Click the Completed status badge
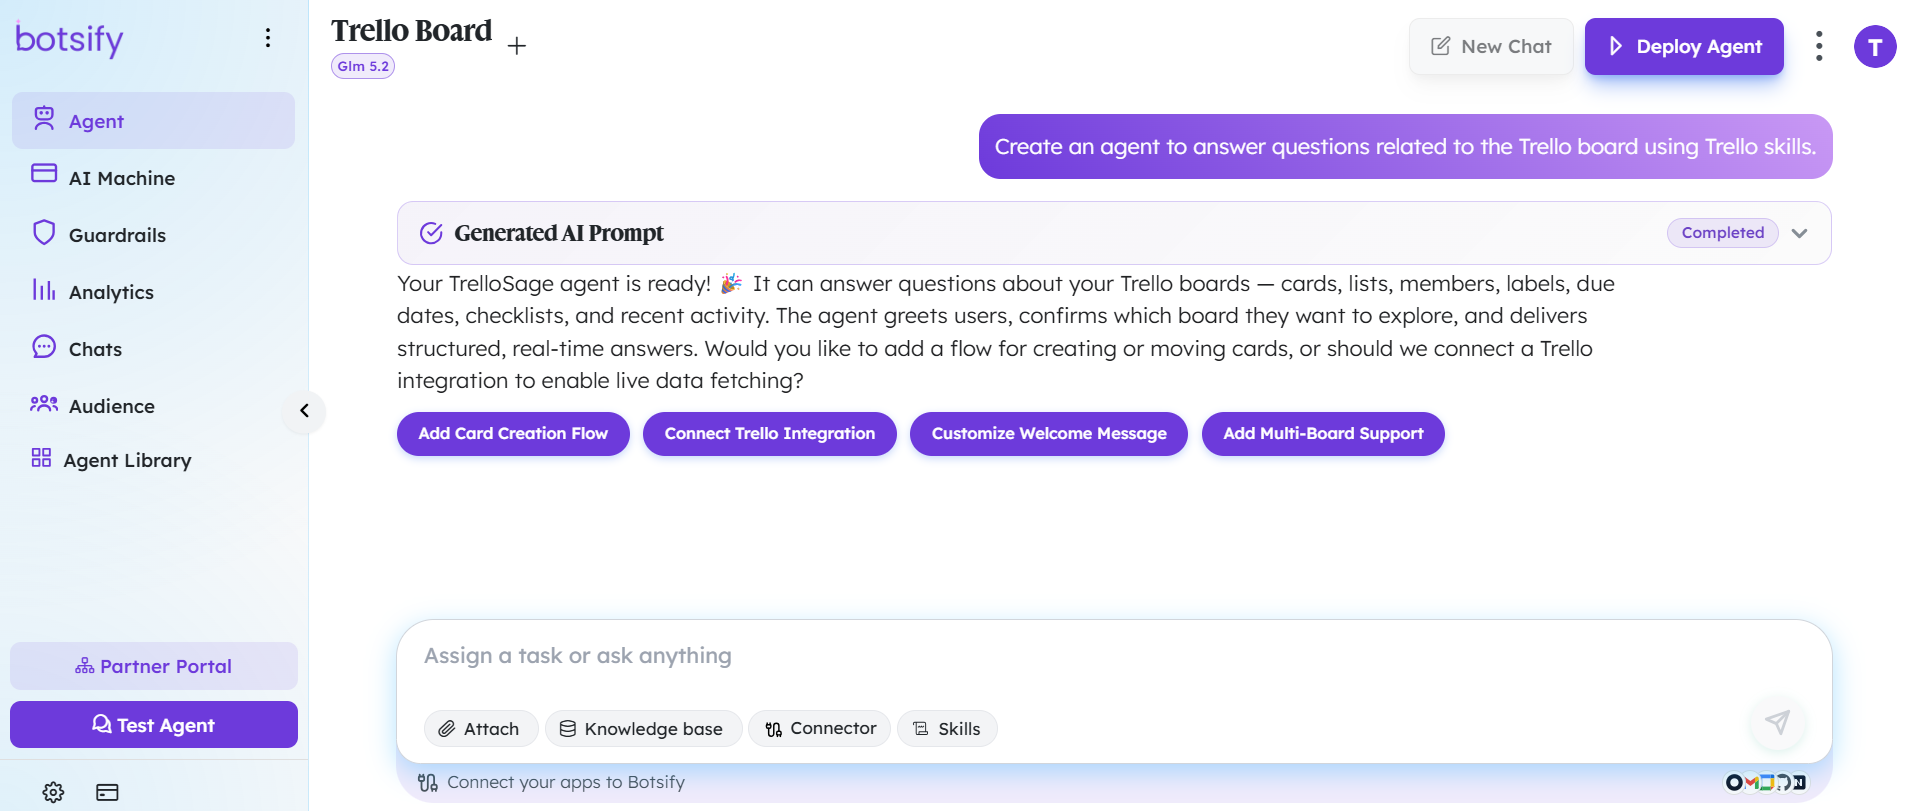 pos(1722,233)
